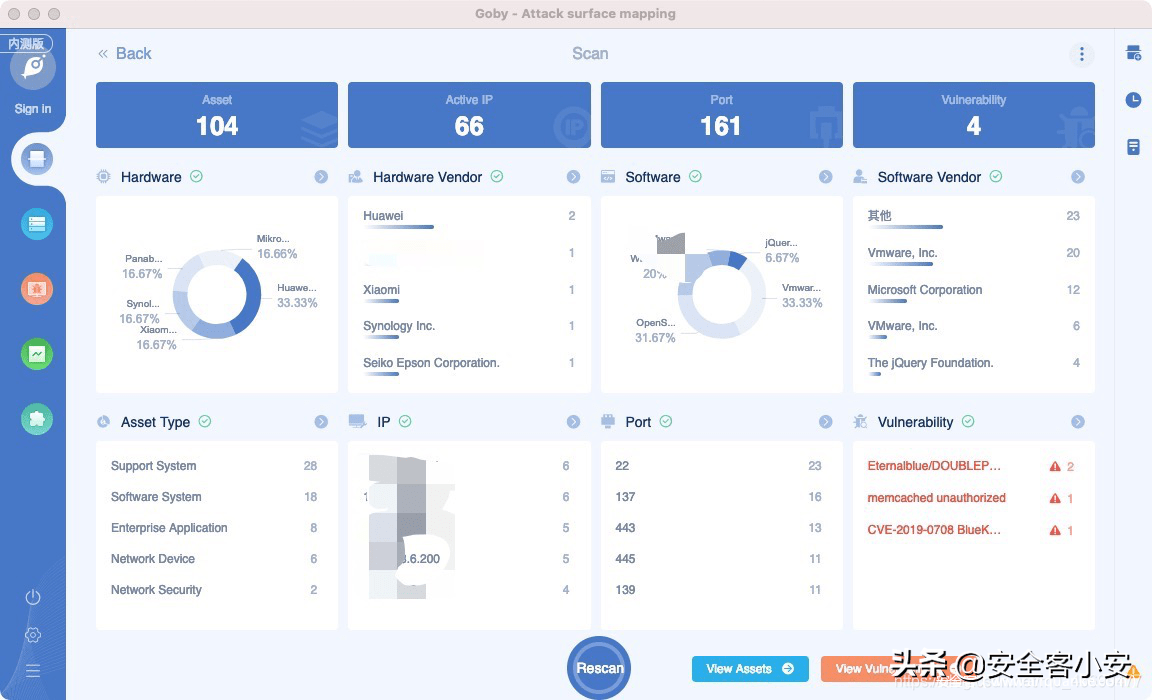The height and width of the screenshot is (700, 1152).
Task: Open the server list sidebar icon
Action: pyautogui.click(x=37, y=224)
